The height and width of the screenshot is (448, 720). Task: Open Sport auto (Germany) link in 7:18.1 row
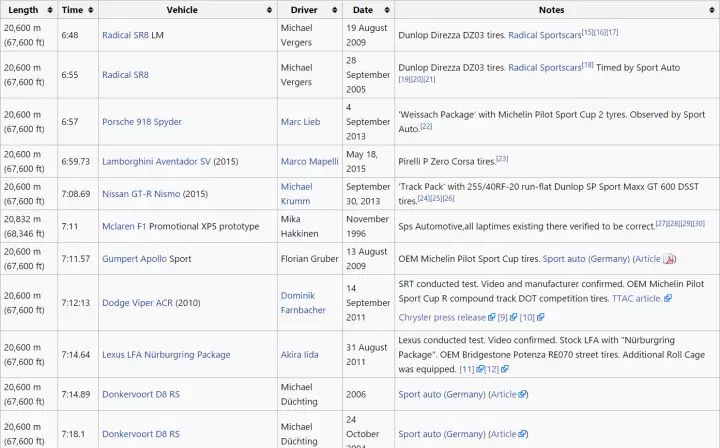[x=442, y=434]
